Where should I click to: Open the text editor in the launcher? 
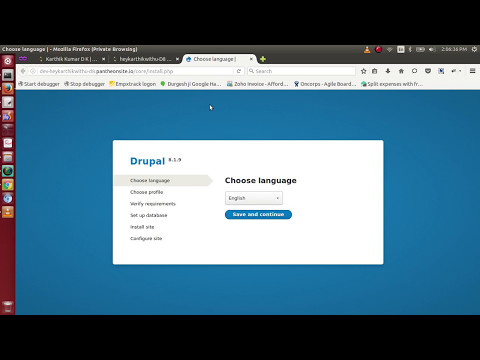(x=8, y=102)
